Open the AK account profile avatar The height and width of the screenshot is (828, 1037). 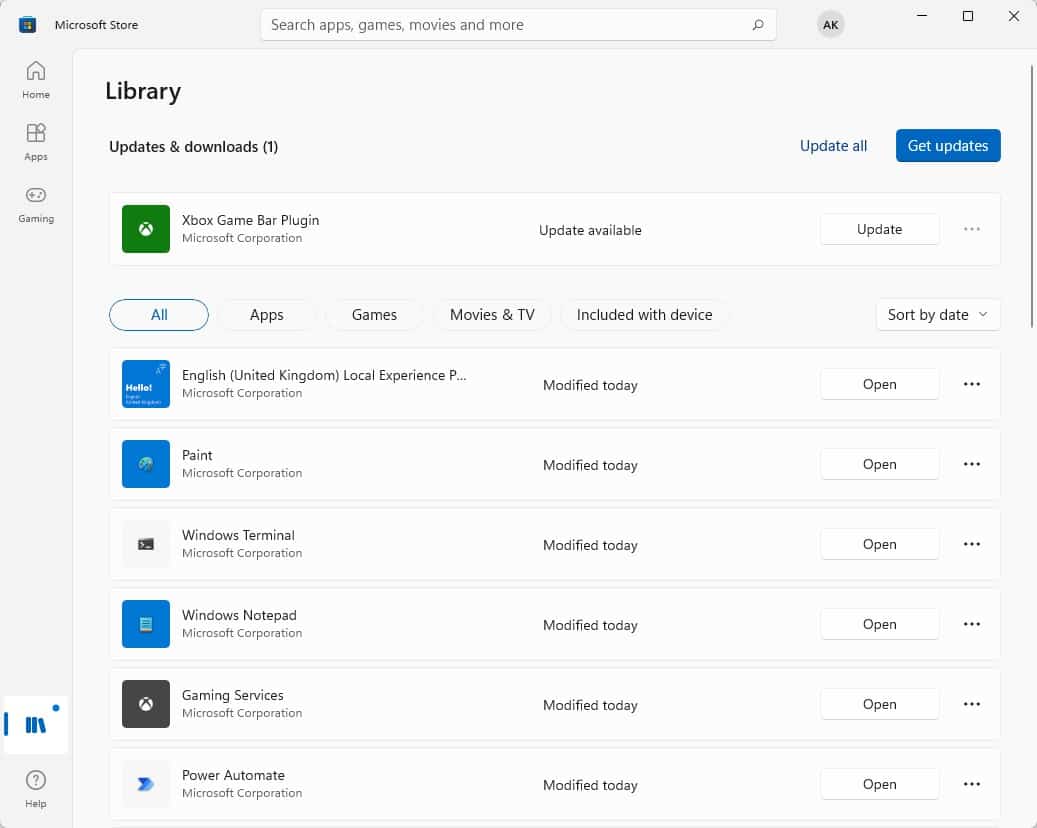[830, 24]
